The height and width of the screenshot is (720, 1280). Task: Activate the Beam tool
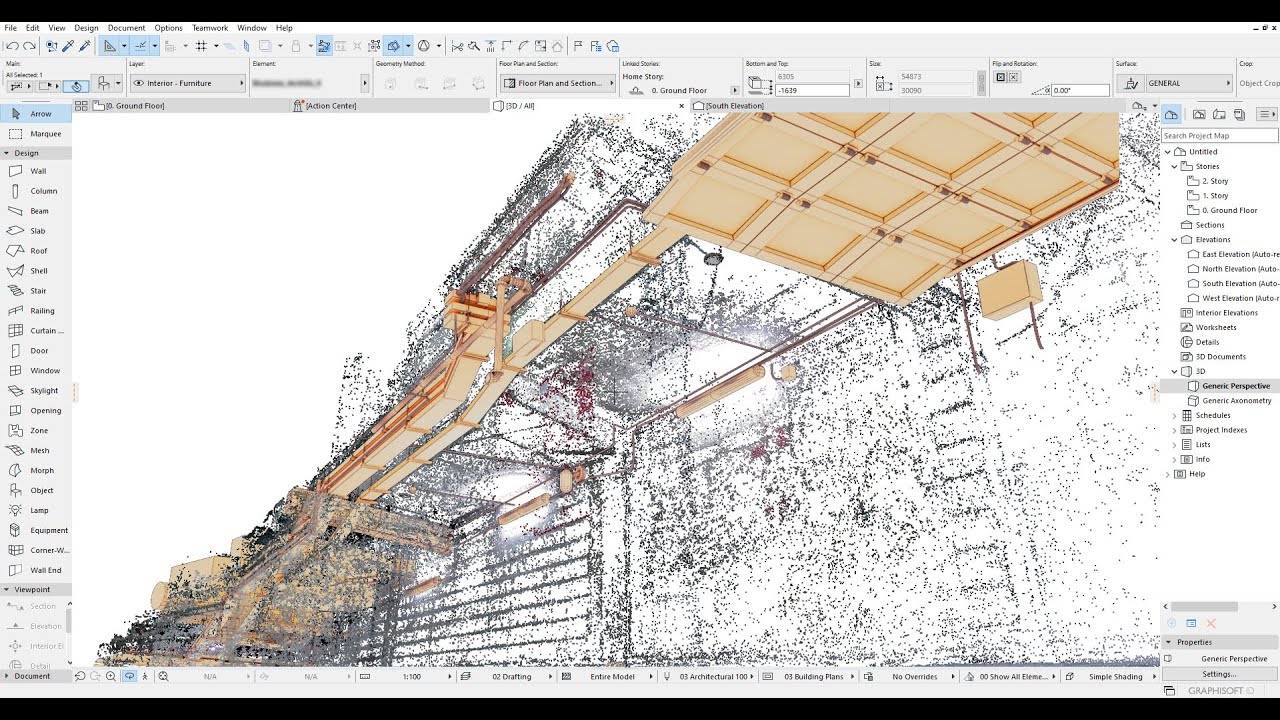[36, 211]
